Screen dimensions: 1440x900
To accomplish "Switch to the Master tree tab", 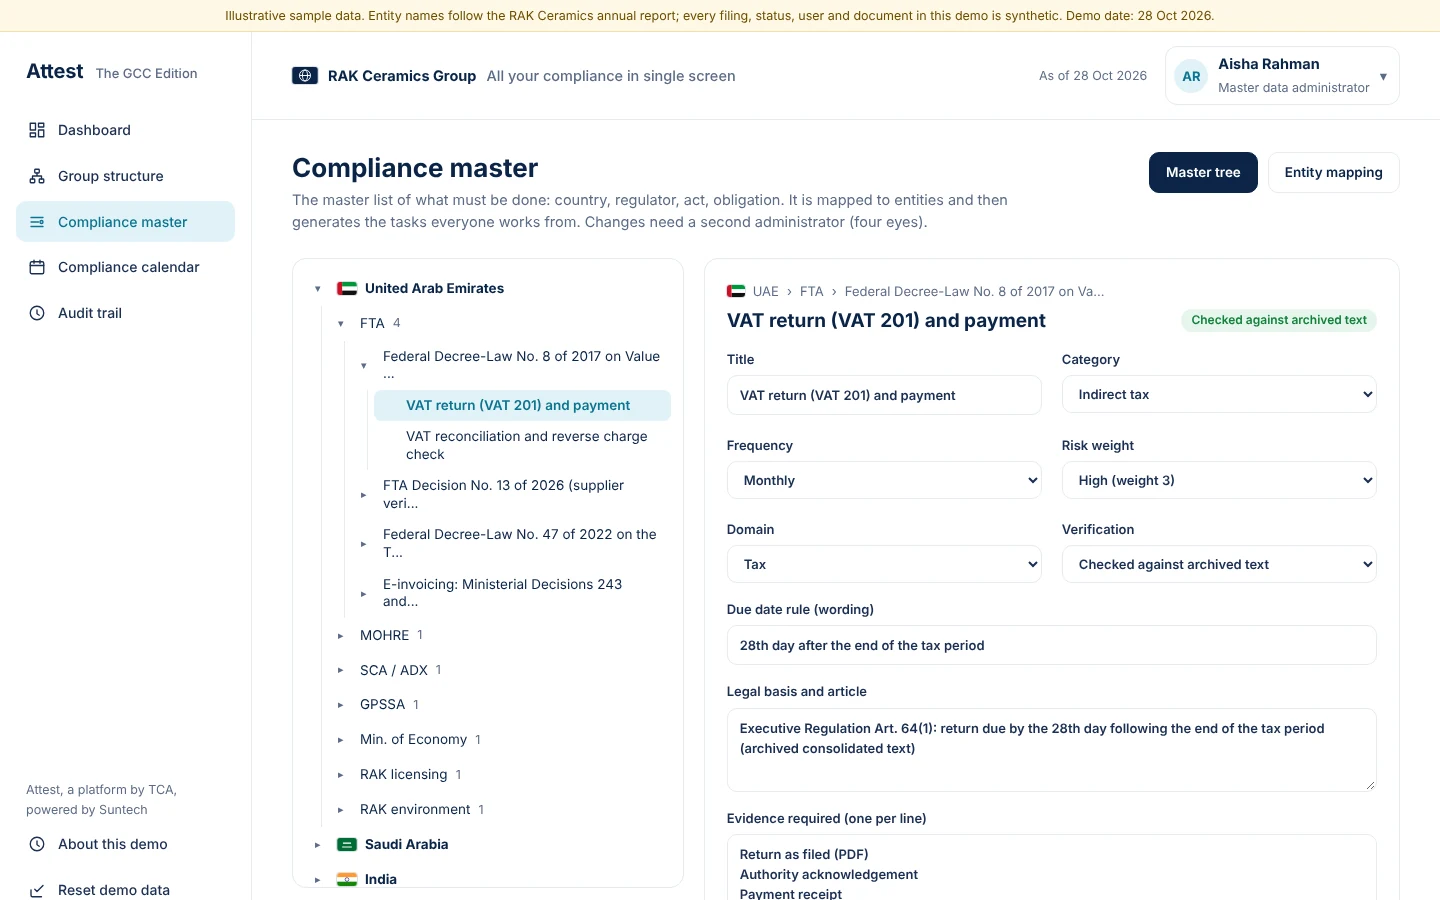I will point(1203,172).
